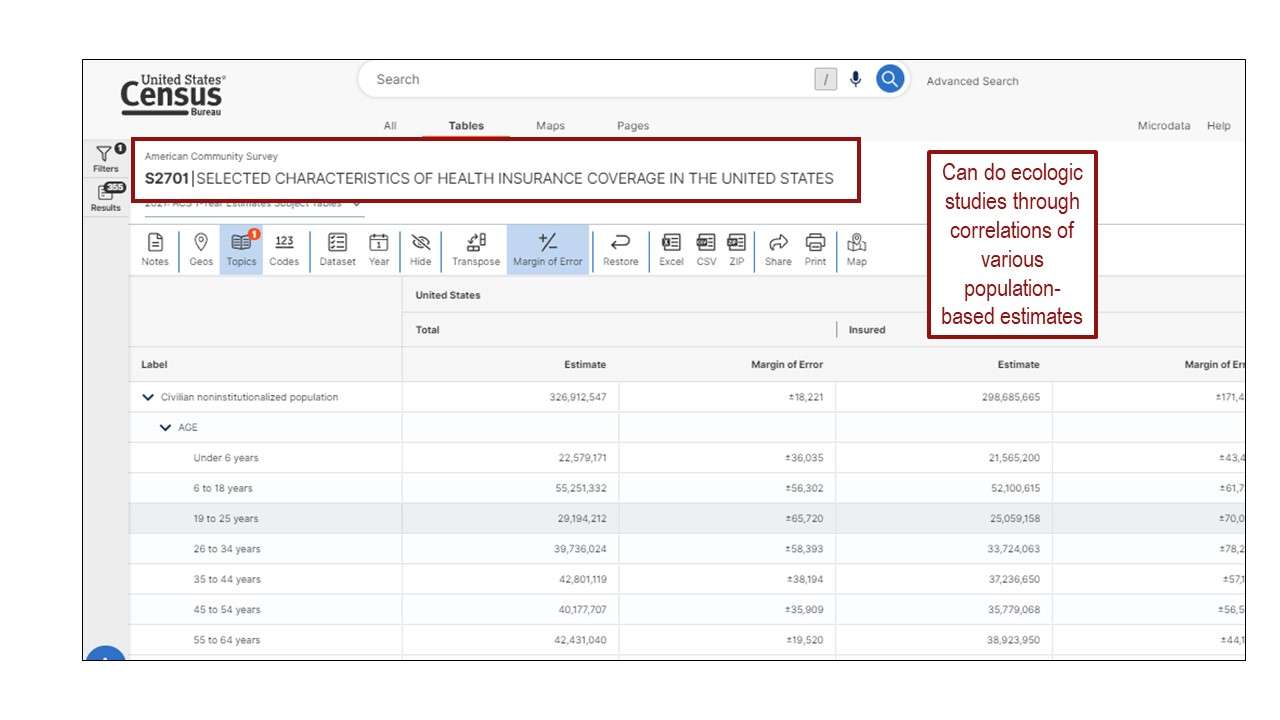This screenshot has height=720, width=1280.
Task: Select the Geos filter icon
Action: pos(200,248)
